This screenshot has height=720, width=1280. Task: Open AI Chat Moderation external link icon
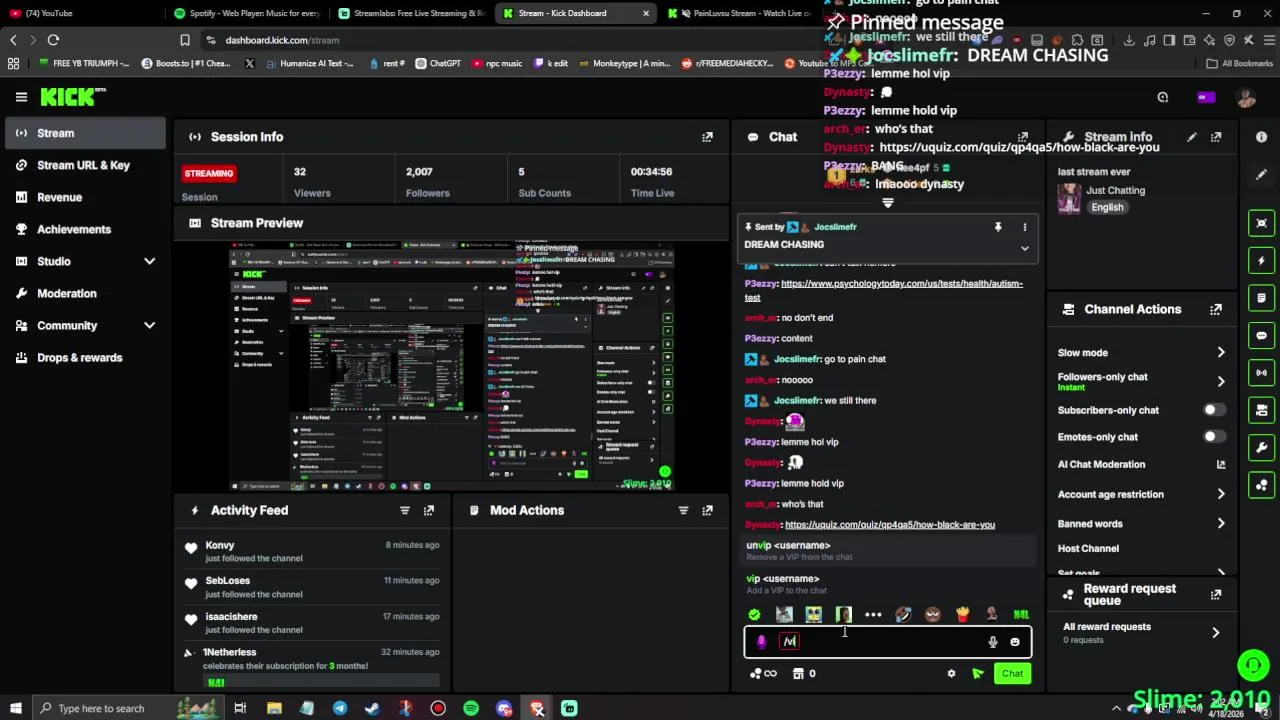pyautogui.click(x=1220, y=464)
